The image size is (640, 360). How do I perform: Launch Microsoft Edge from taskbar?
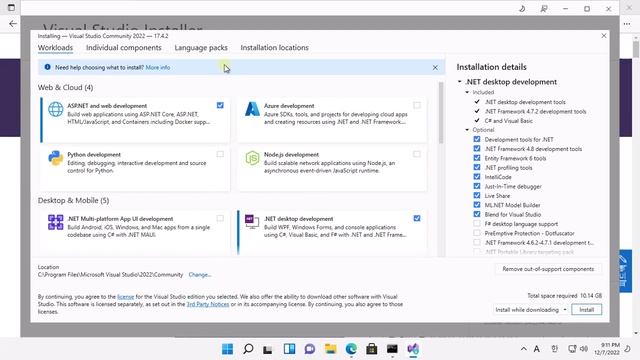(x=351, y=349)
